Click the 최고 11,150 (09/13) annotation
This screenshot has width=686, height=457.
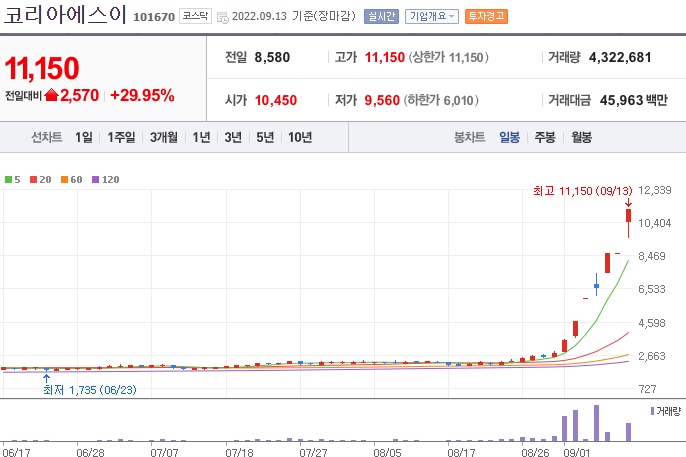(x=582, y=191)
